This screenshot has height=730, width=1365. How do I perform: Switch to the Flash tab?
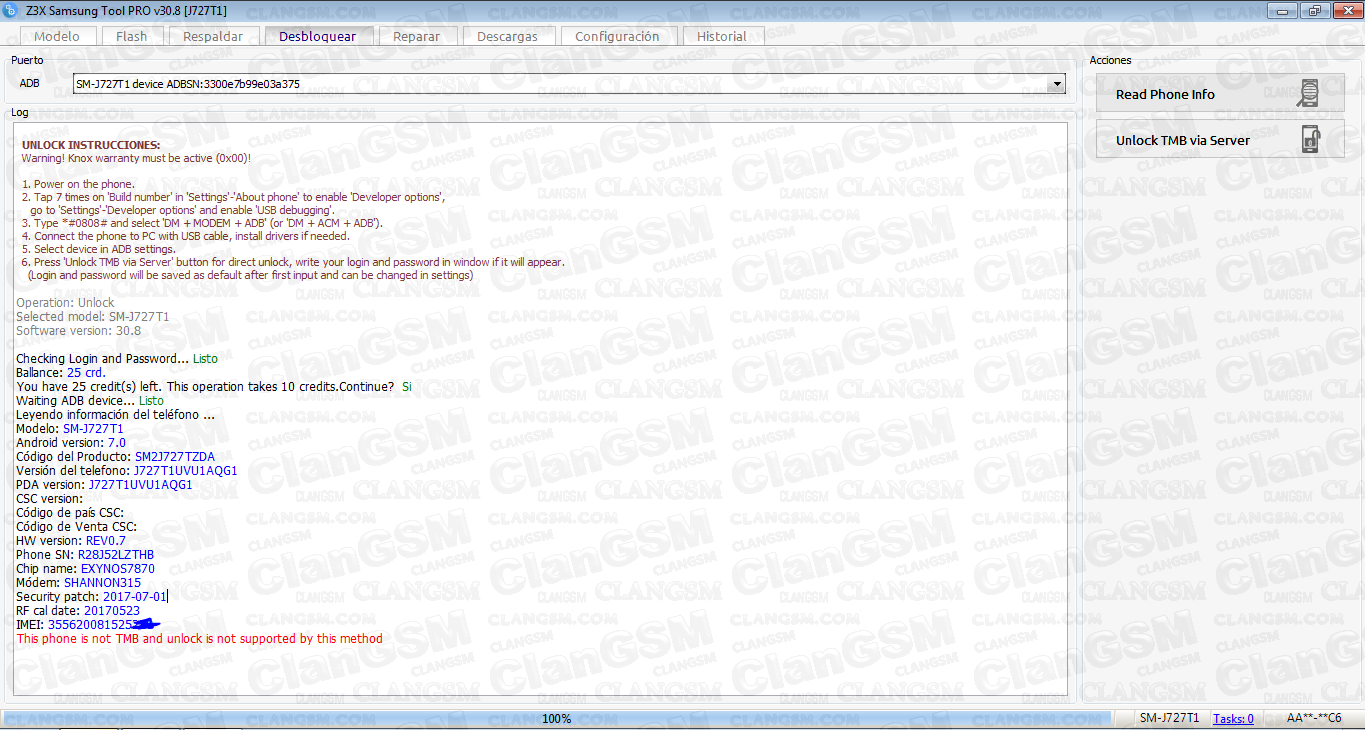click(x=131, y=36)
